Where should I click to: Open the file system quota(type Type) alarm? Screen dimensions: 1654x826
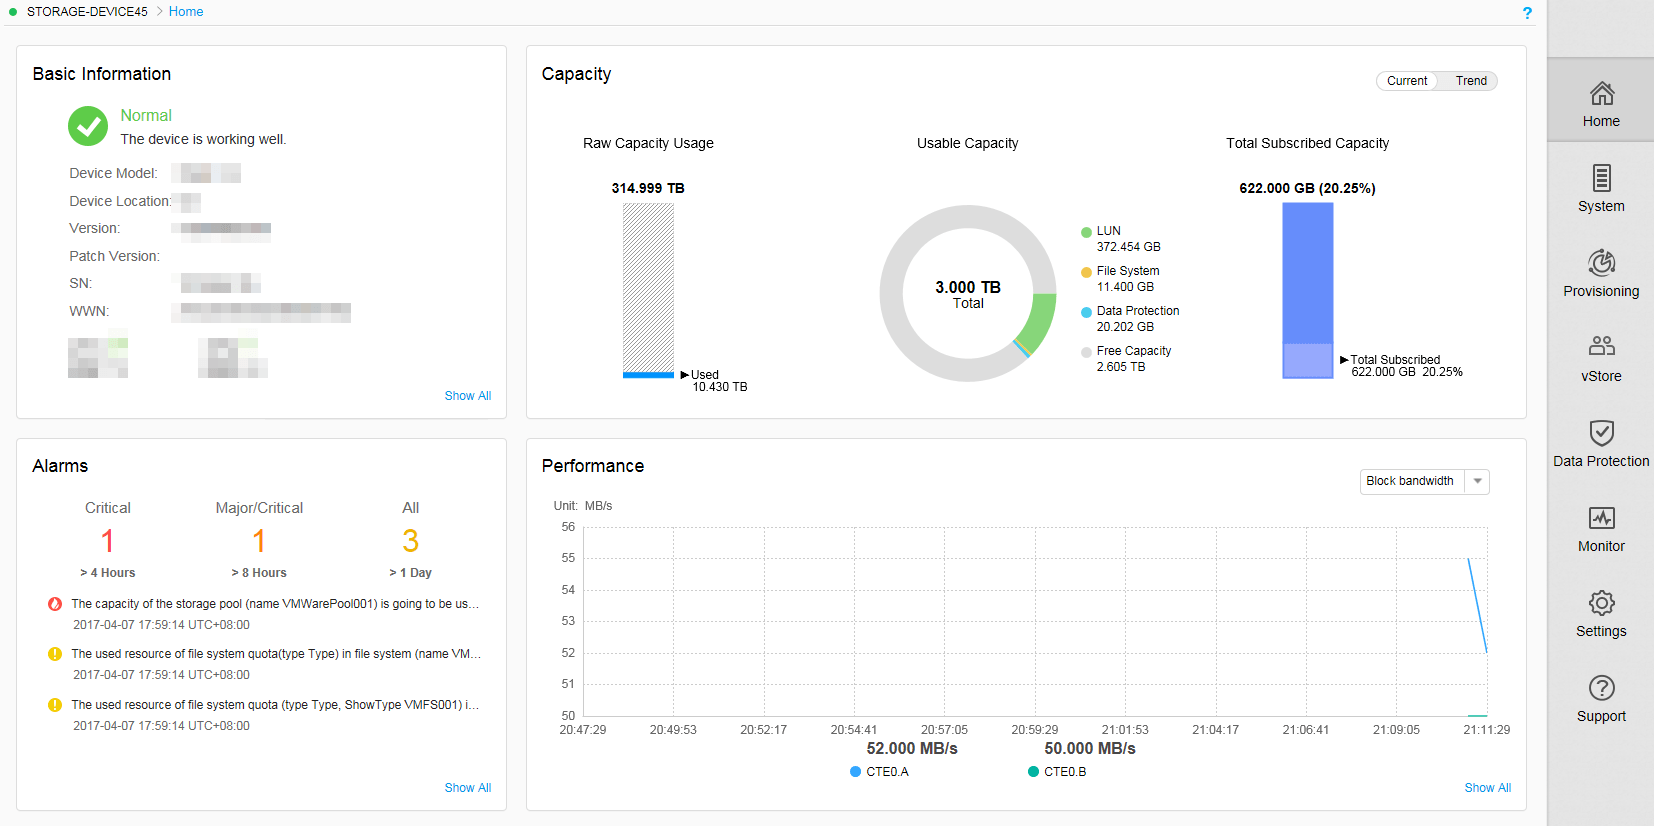pos(276,654)
